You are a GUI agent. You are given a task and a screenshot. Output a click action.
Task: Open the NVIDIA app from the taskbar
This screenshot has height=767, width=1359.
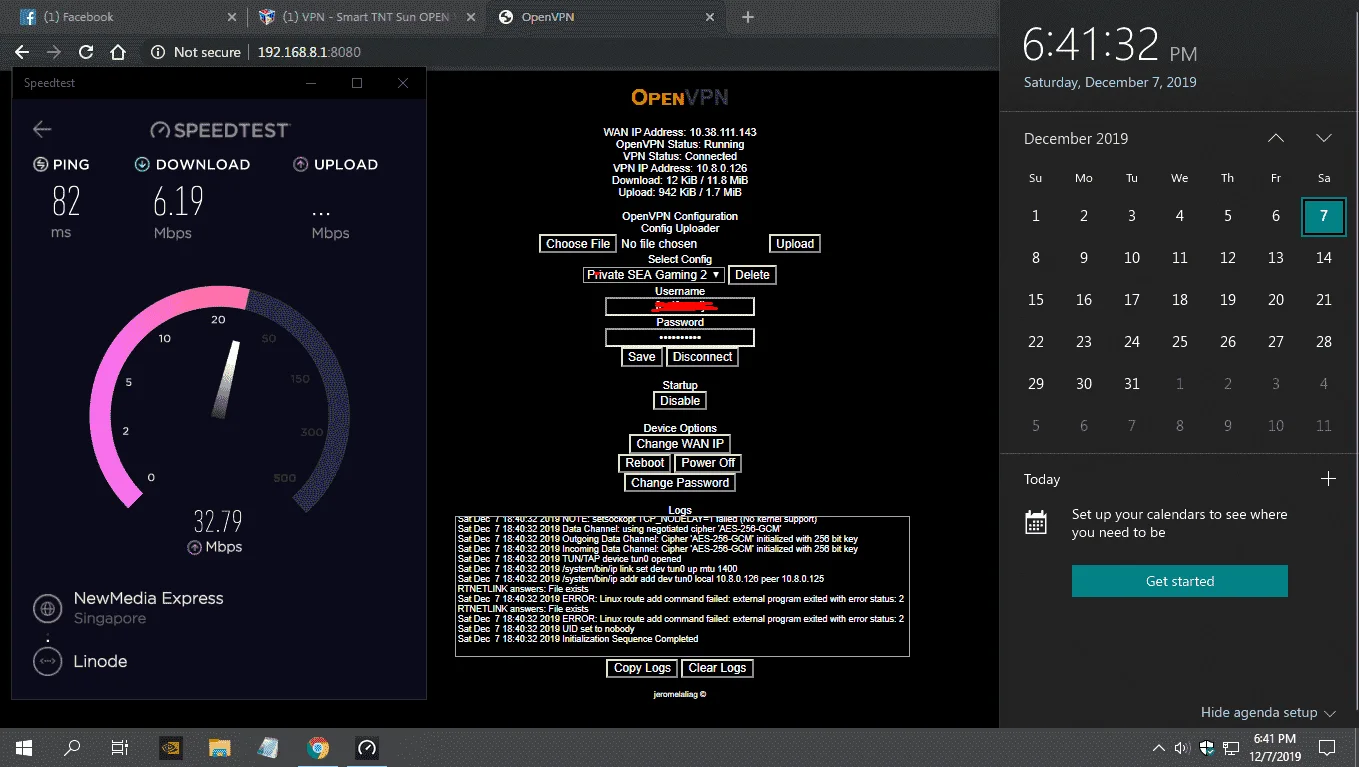[x=170, y=747]
